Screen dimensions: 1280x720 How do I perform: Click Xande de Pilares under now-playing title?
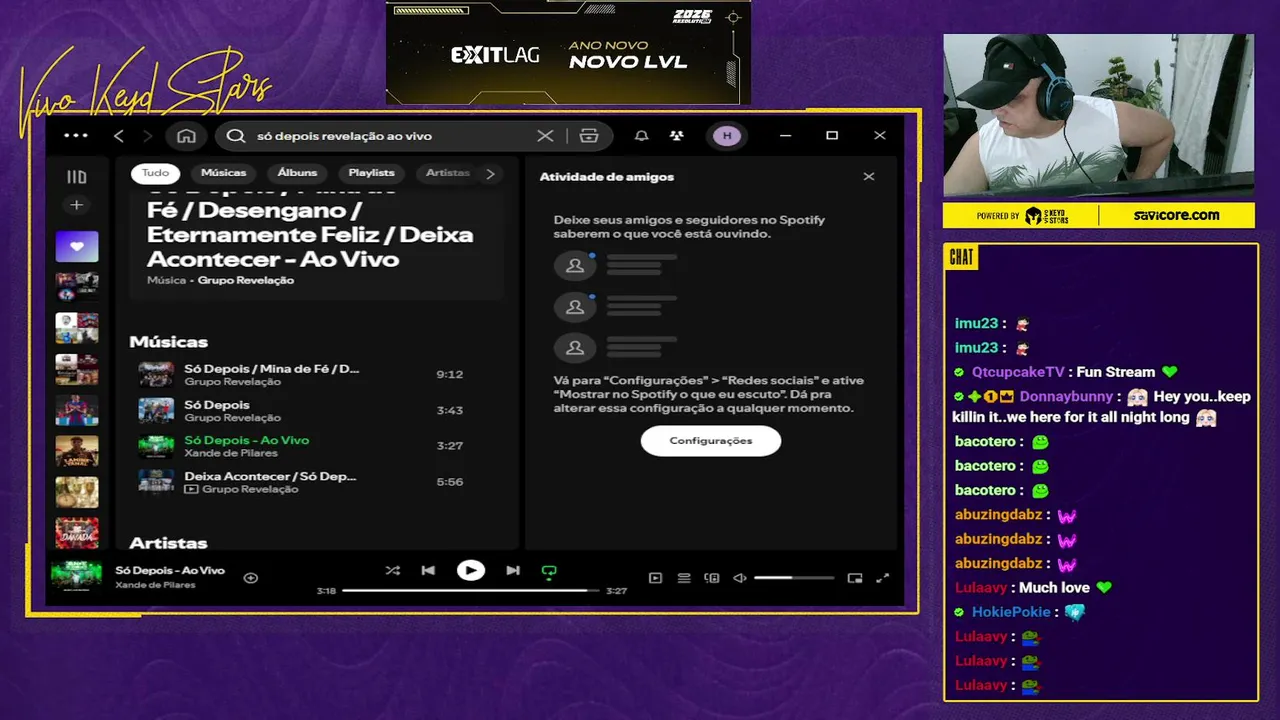coord(155,584)
